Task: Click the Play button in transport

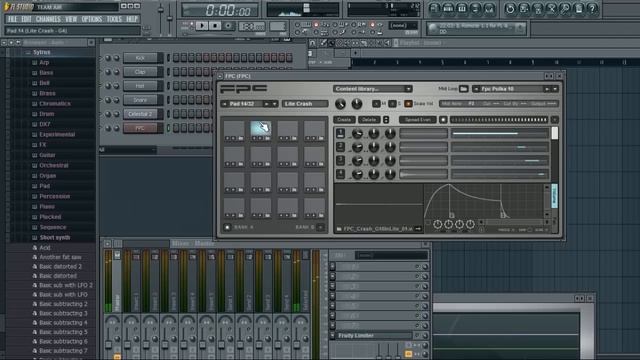Action: (202, 26)
